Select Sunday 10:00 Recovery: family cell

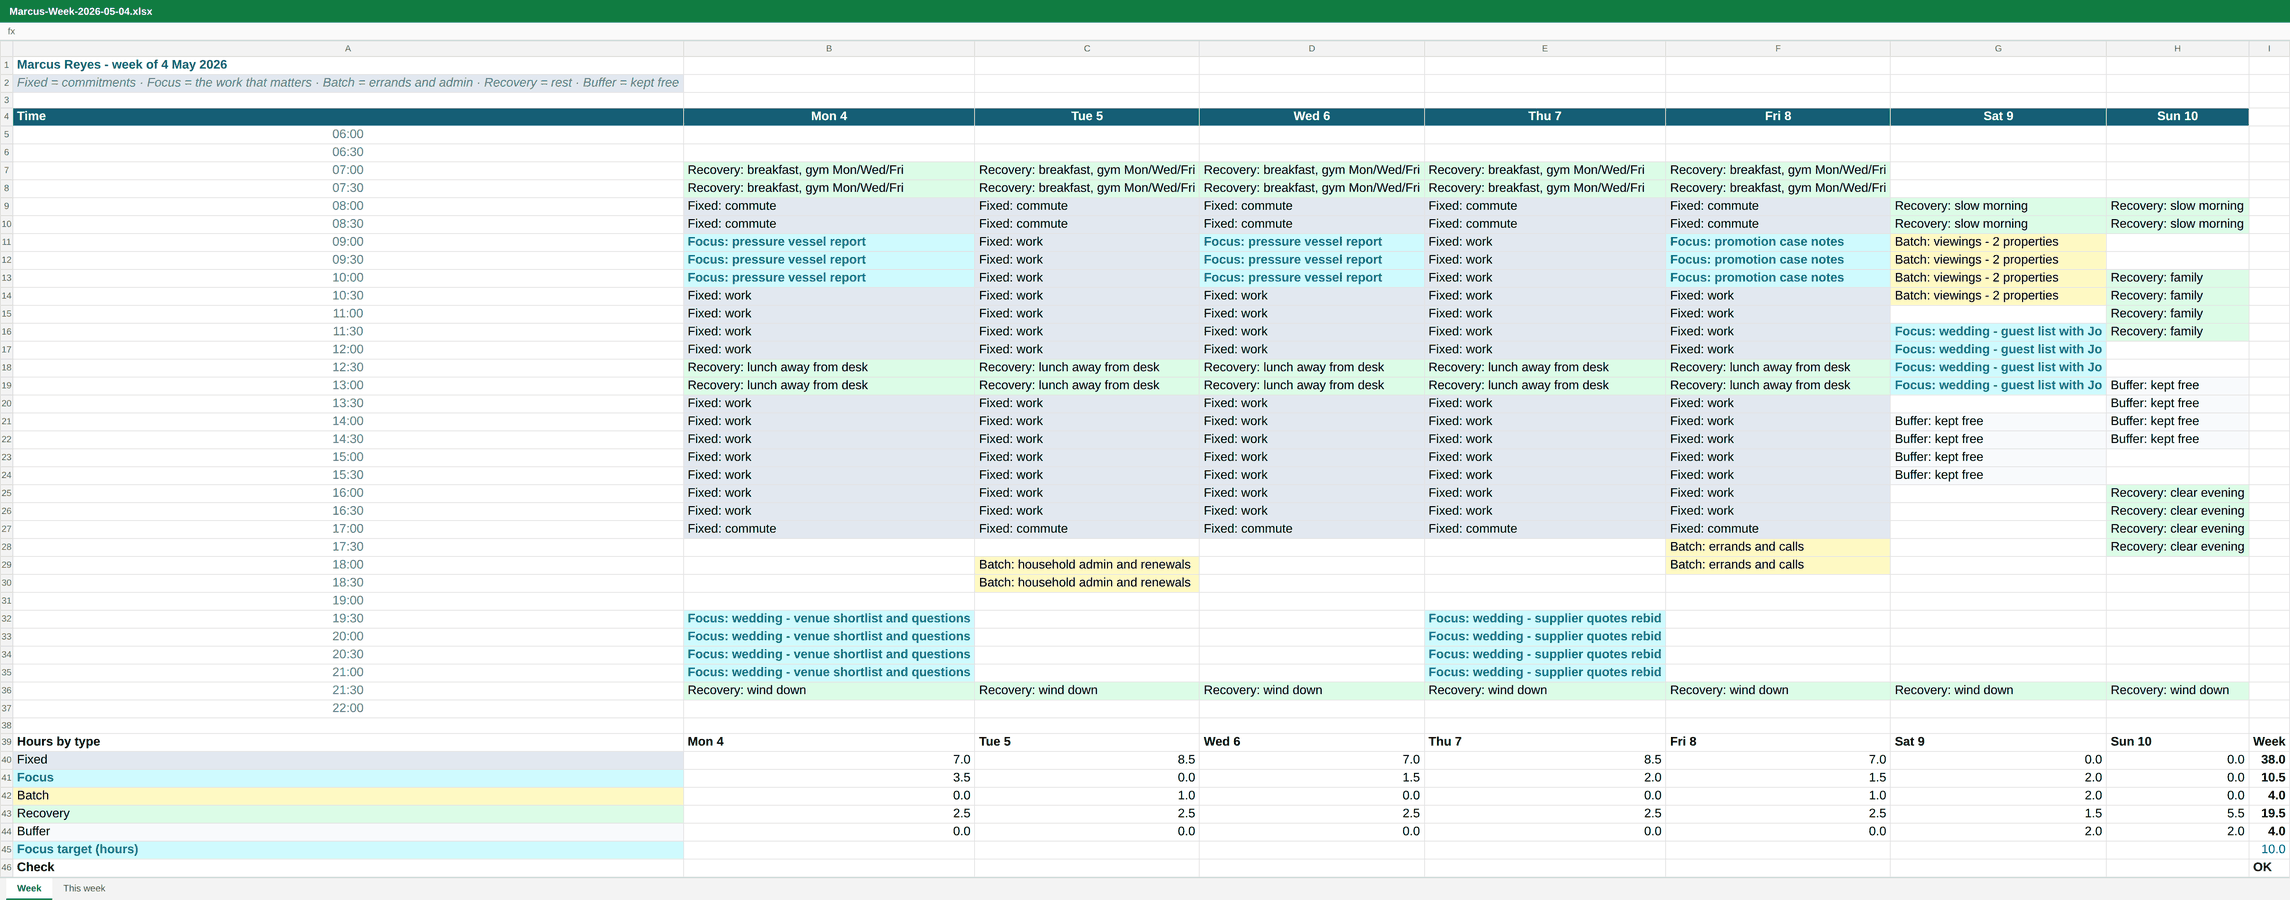click(2177, 278)
